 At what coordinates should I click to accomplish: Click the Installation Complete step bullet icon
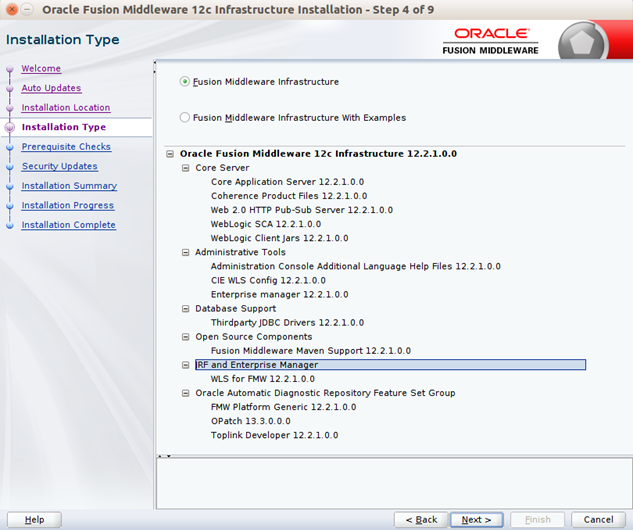tap(10, 225)
